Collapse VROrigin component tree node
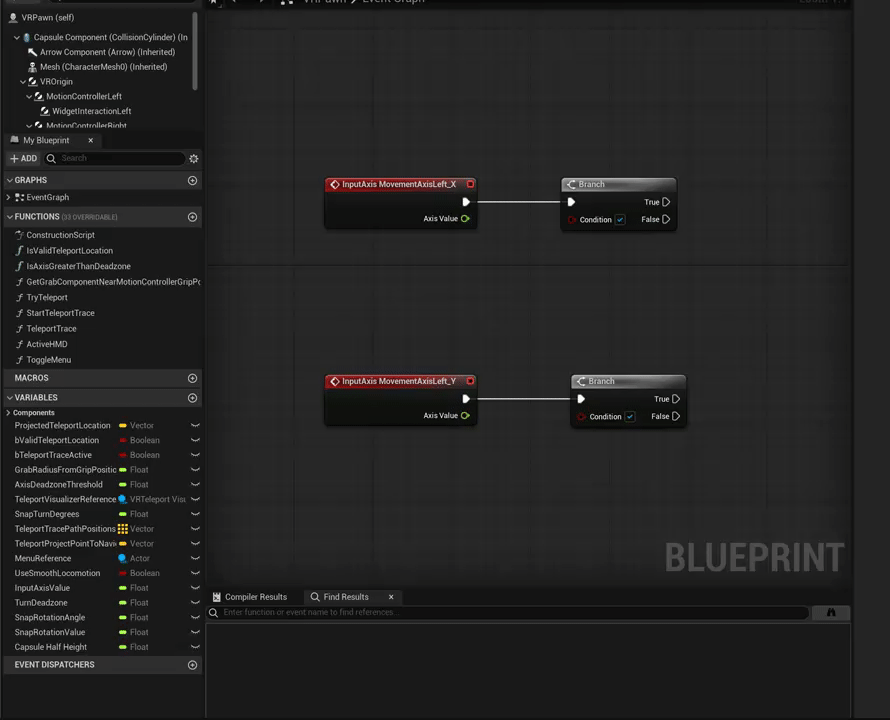890x720 pixels. point(23,82)
